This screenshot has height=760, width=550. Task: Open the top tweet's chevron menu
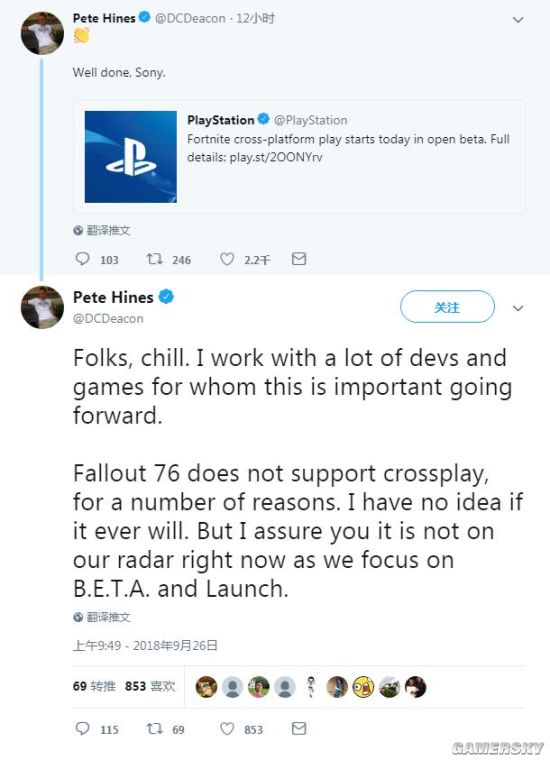tap(518, 20)
